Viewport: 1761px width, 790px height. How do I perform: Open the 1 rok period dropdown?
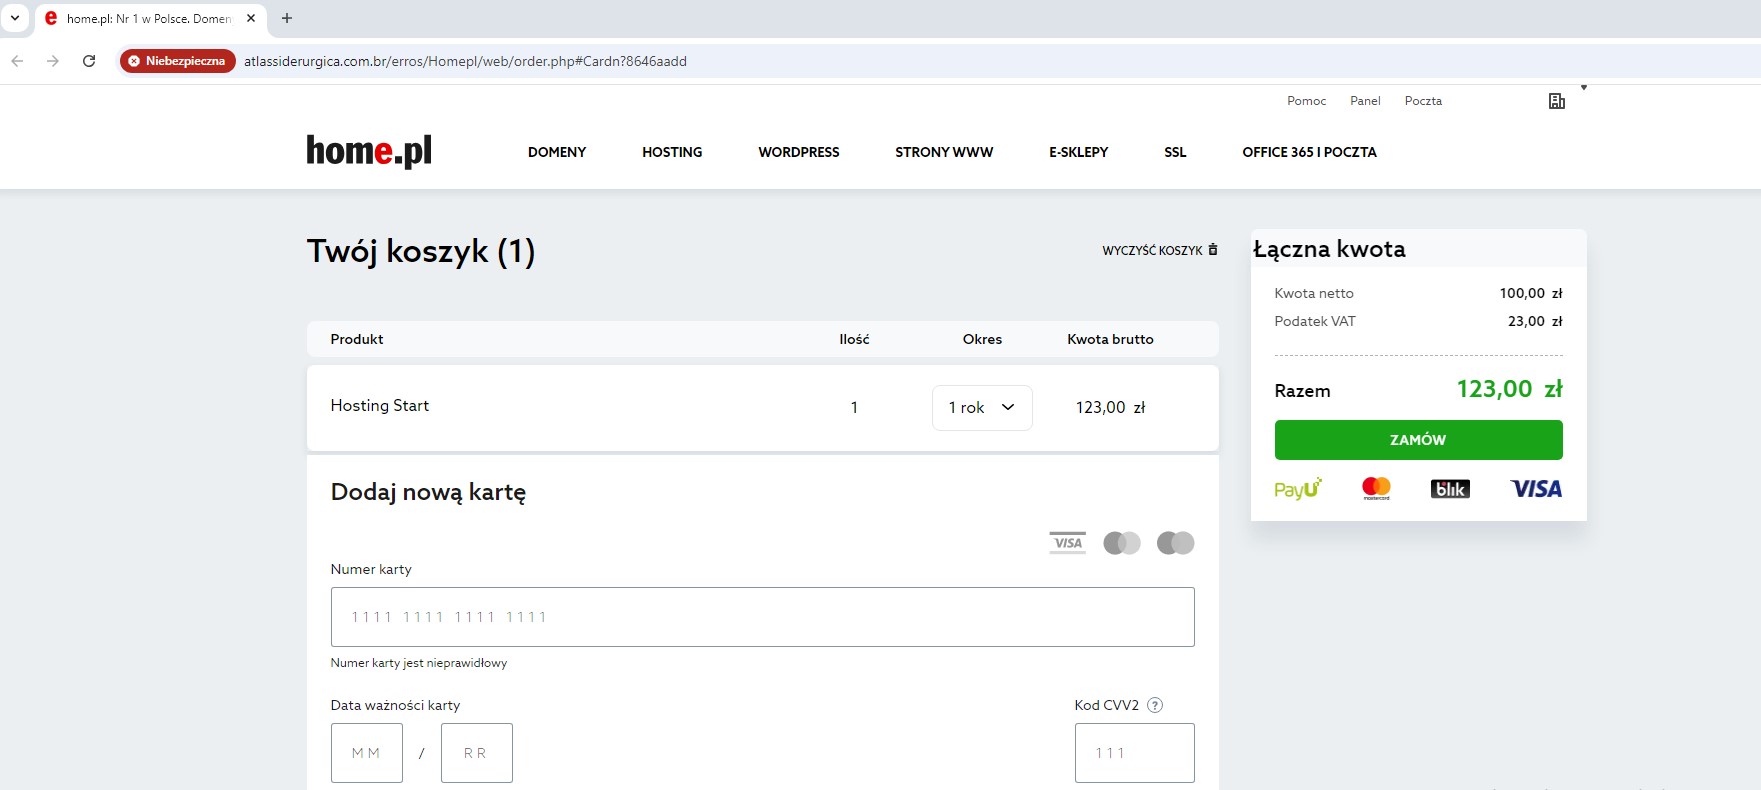point(981,408)
